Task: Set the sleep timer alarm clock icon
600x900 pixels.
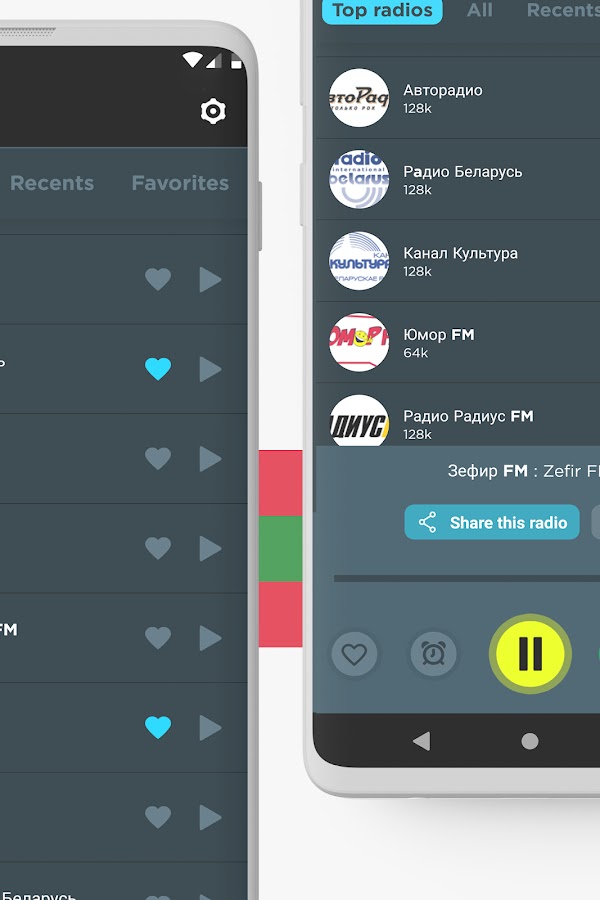Action: [433, 653]
